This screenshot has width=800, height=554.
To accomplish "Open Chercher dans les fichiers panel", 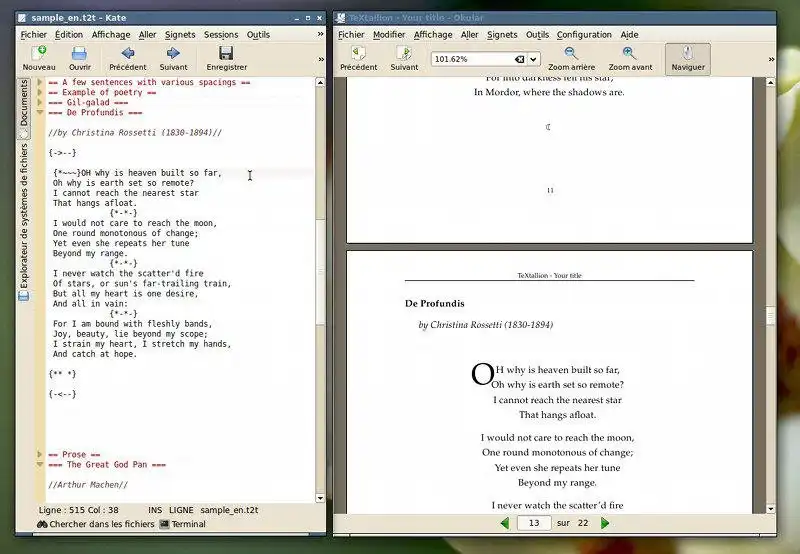I will click(x=95, y=524).
